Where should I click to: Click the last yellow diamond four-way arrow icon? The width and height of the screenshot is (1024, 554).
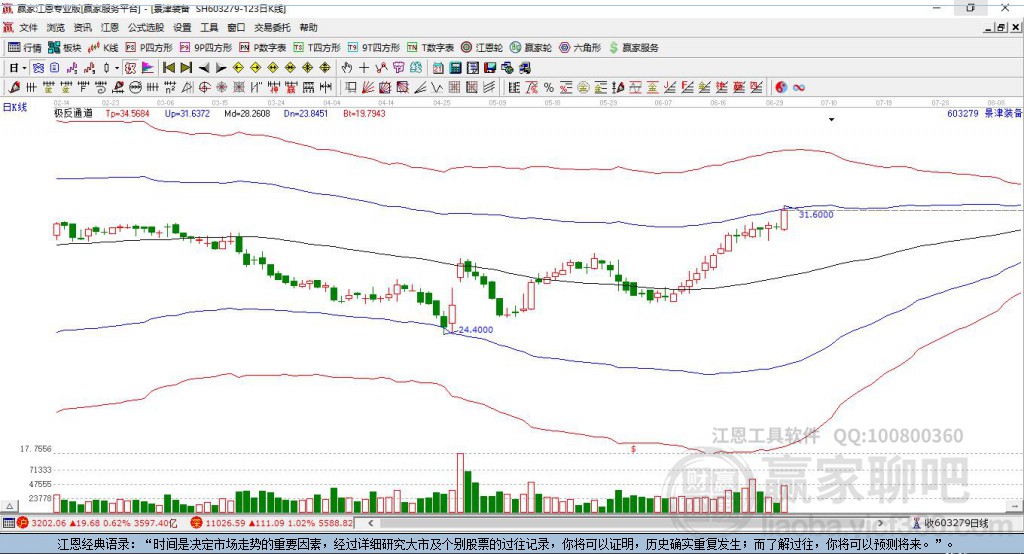click(325, 68)
